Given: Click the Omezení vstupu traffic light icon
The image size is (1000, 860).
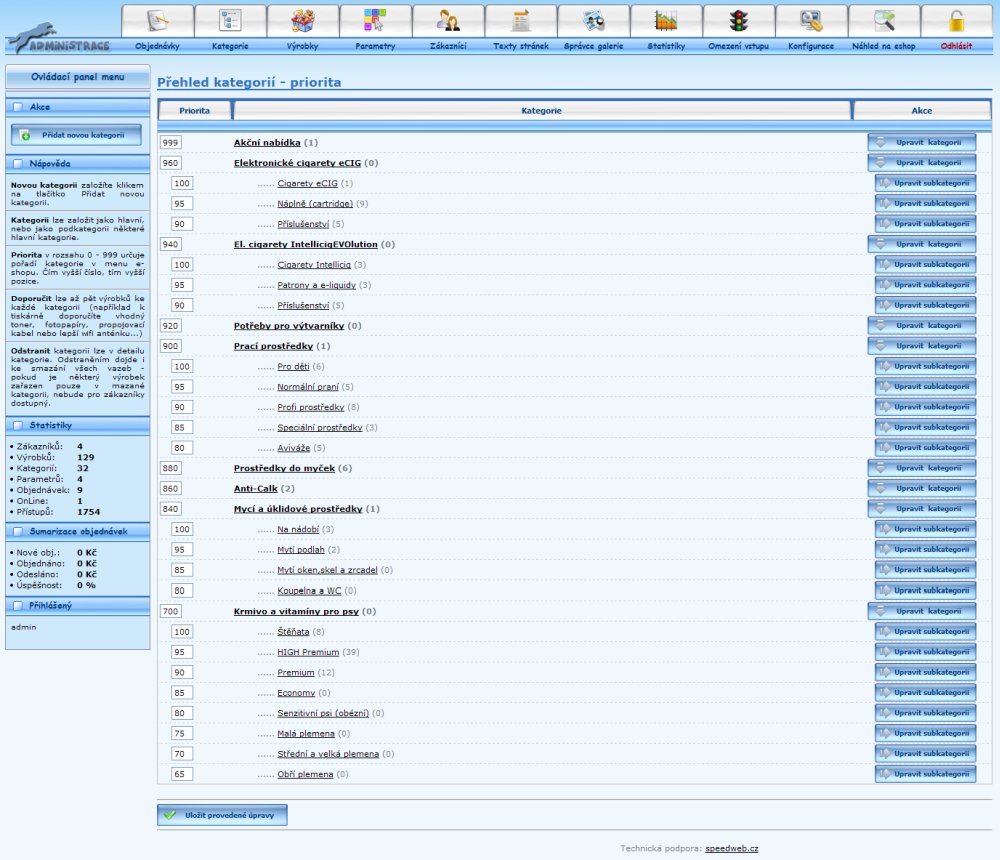Looking at the screenshot, I should (739, 21).
